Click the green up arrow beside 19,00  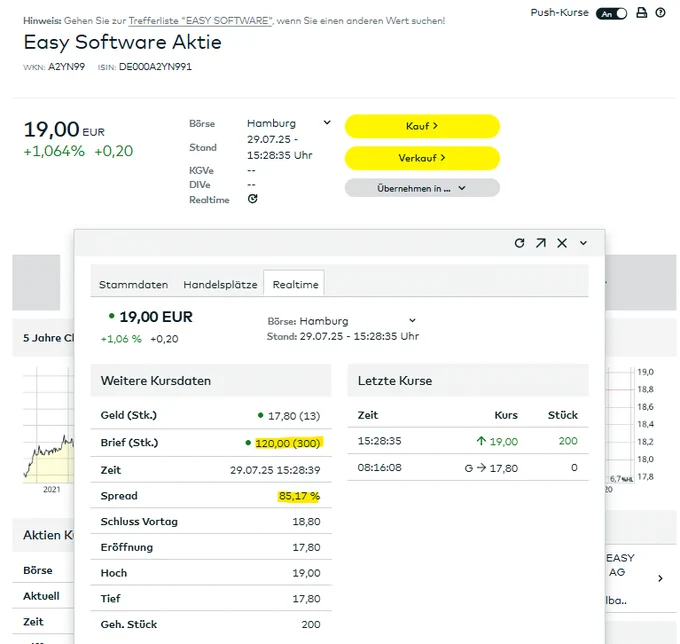point(481,441)
